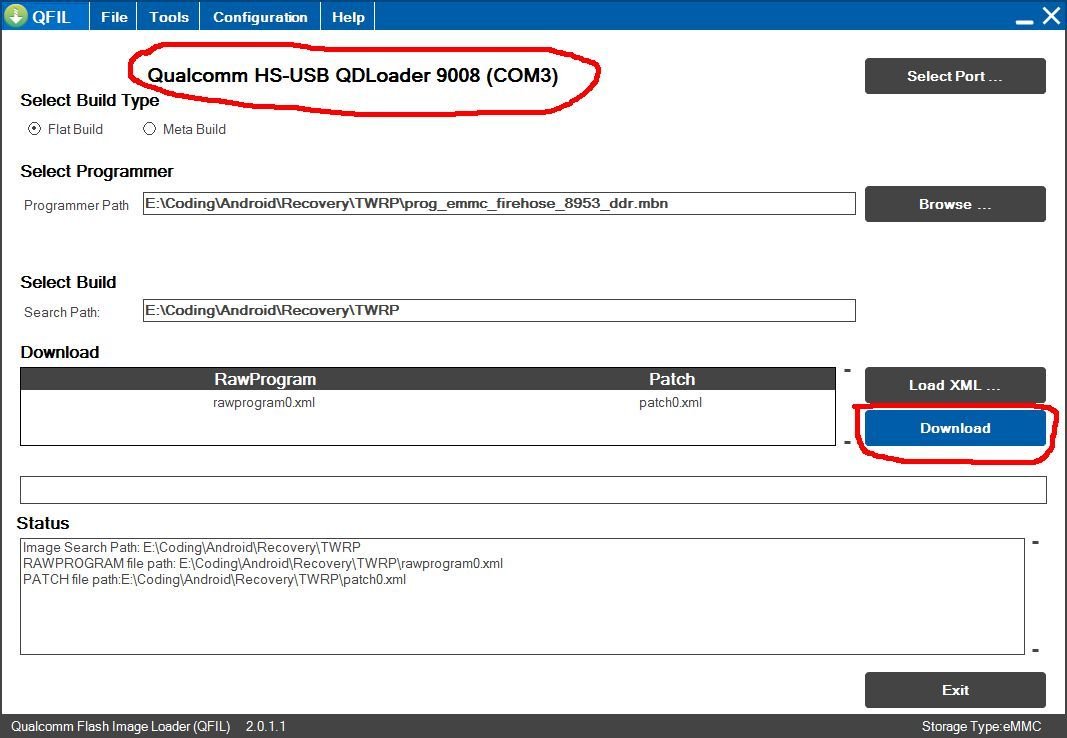Open the File menu
The width and height of the screenshot is (1067, 738).
[114, 17]
